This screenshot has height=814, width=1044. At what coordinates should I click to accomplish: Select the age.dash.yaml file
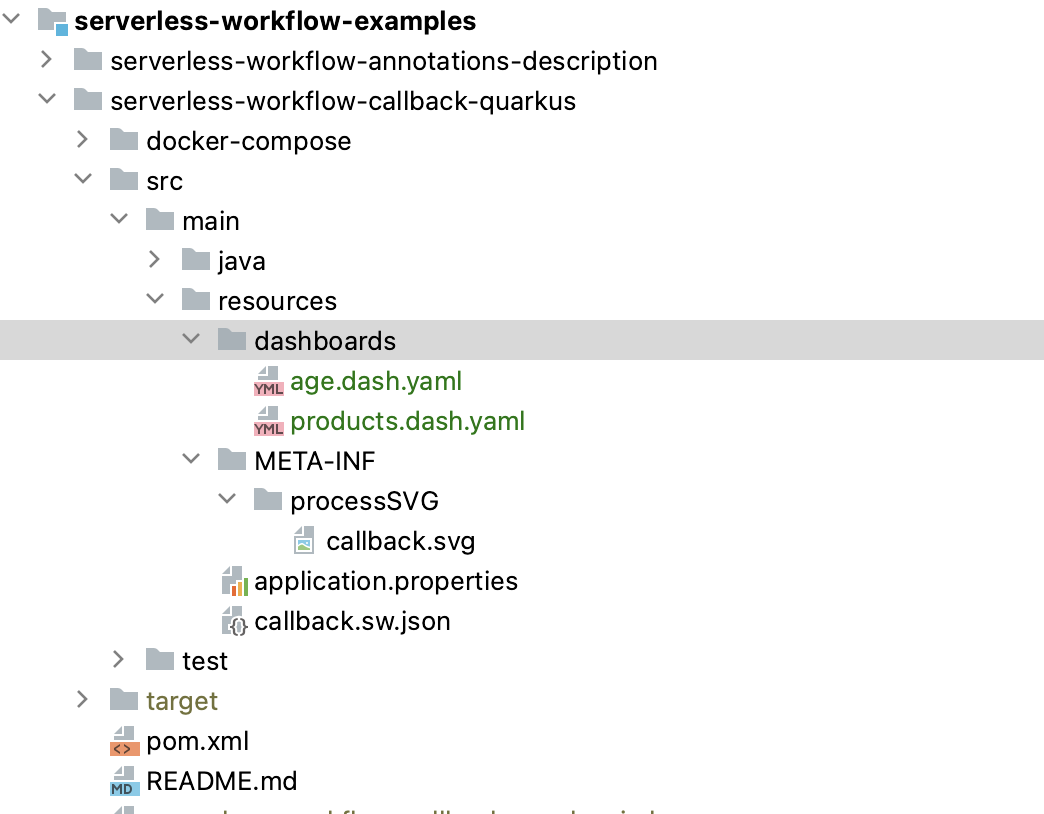coord(376,381)
